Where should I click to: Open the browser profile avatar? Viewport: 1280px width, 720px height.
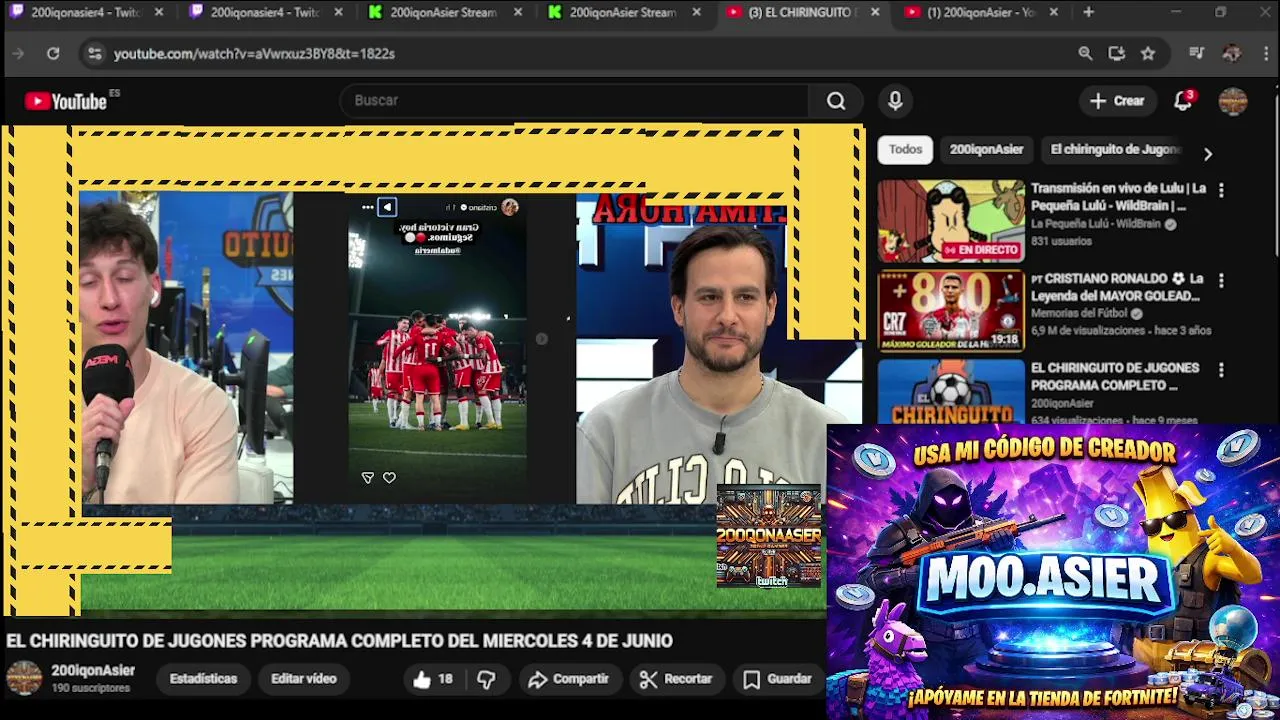(1231, 54)
